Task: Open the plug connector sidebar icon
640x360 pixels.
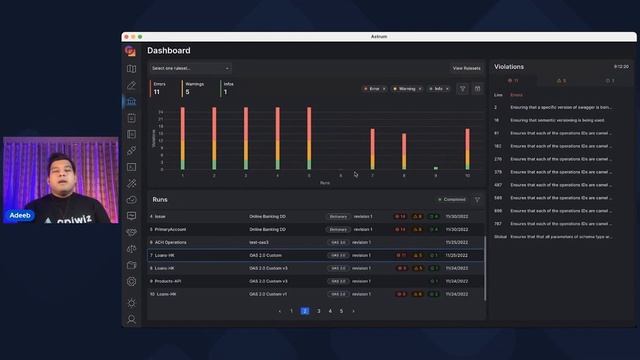Action: 131,151
